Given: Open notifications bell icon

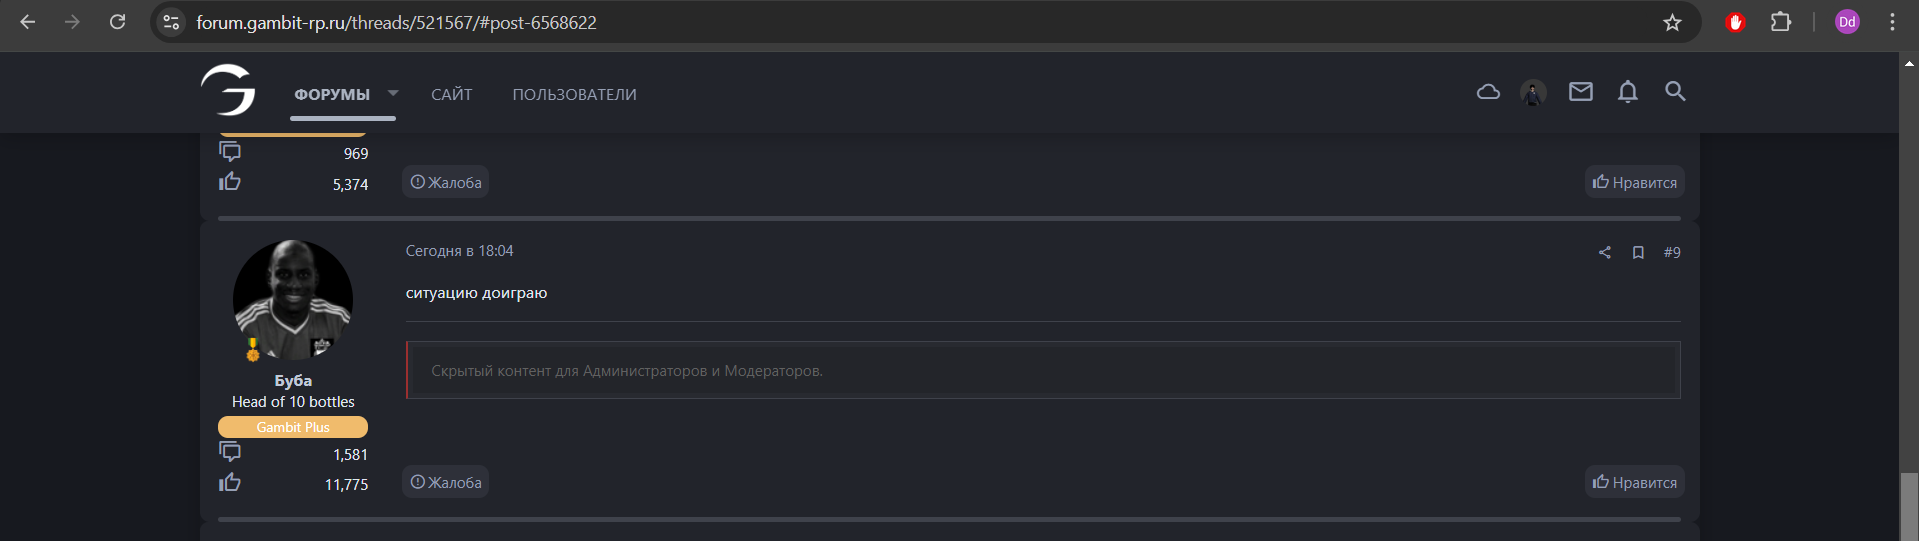Looking at the screenshot, I should [1628, 92].
